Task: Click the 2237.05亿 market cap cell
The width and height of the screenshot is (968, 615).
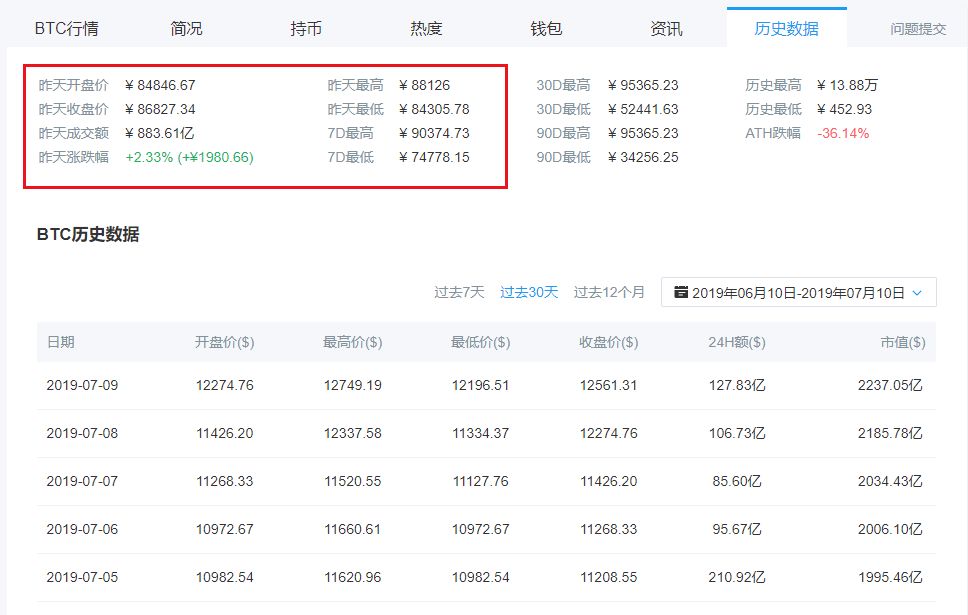Action: click(890, 385)
